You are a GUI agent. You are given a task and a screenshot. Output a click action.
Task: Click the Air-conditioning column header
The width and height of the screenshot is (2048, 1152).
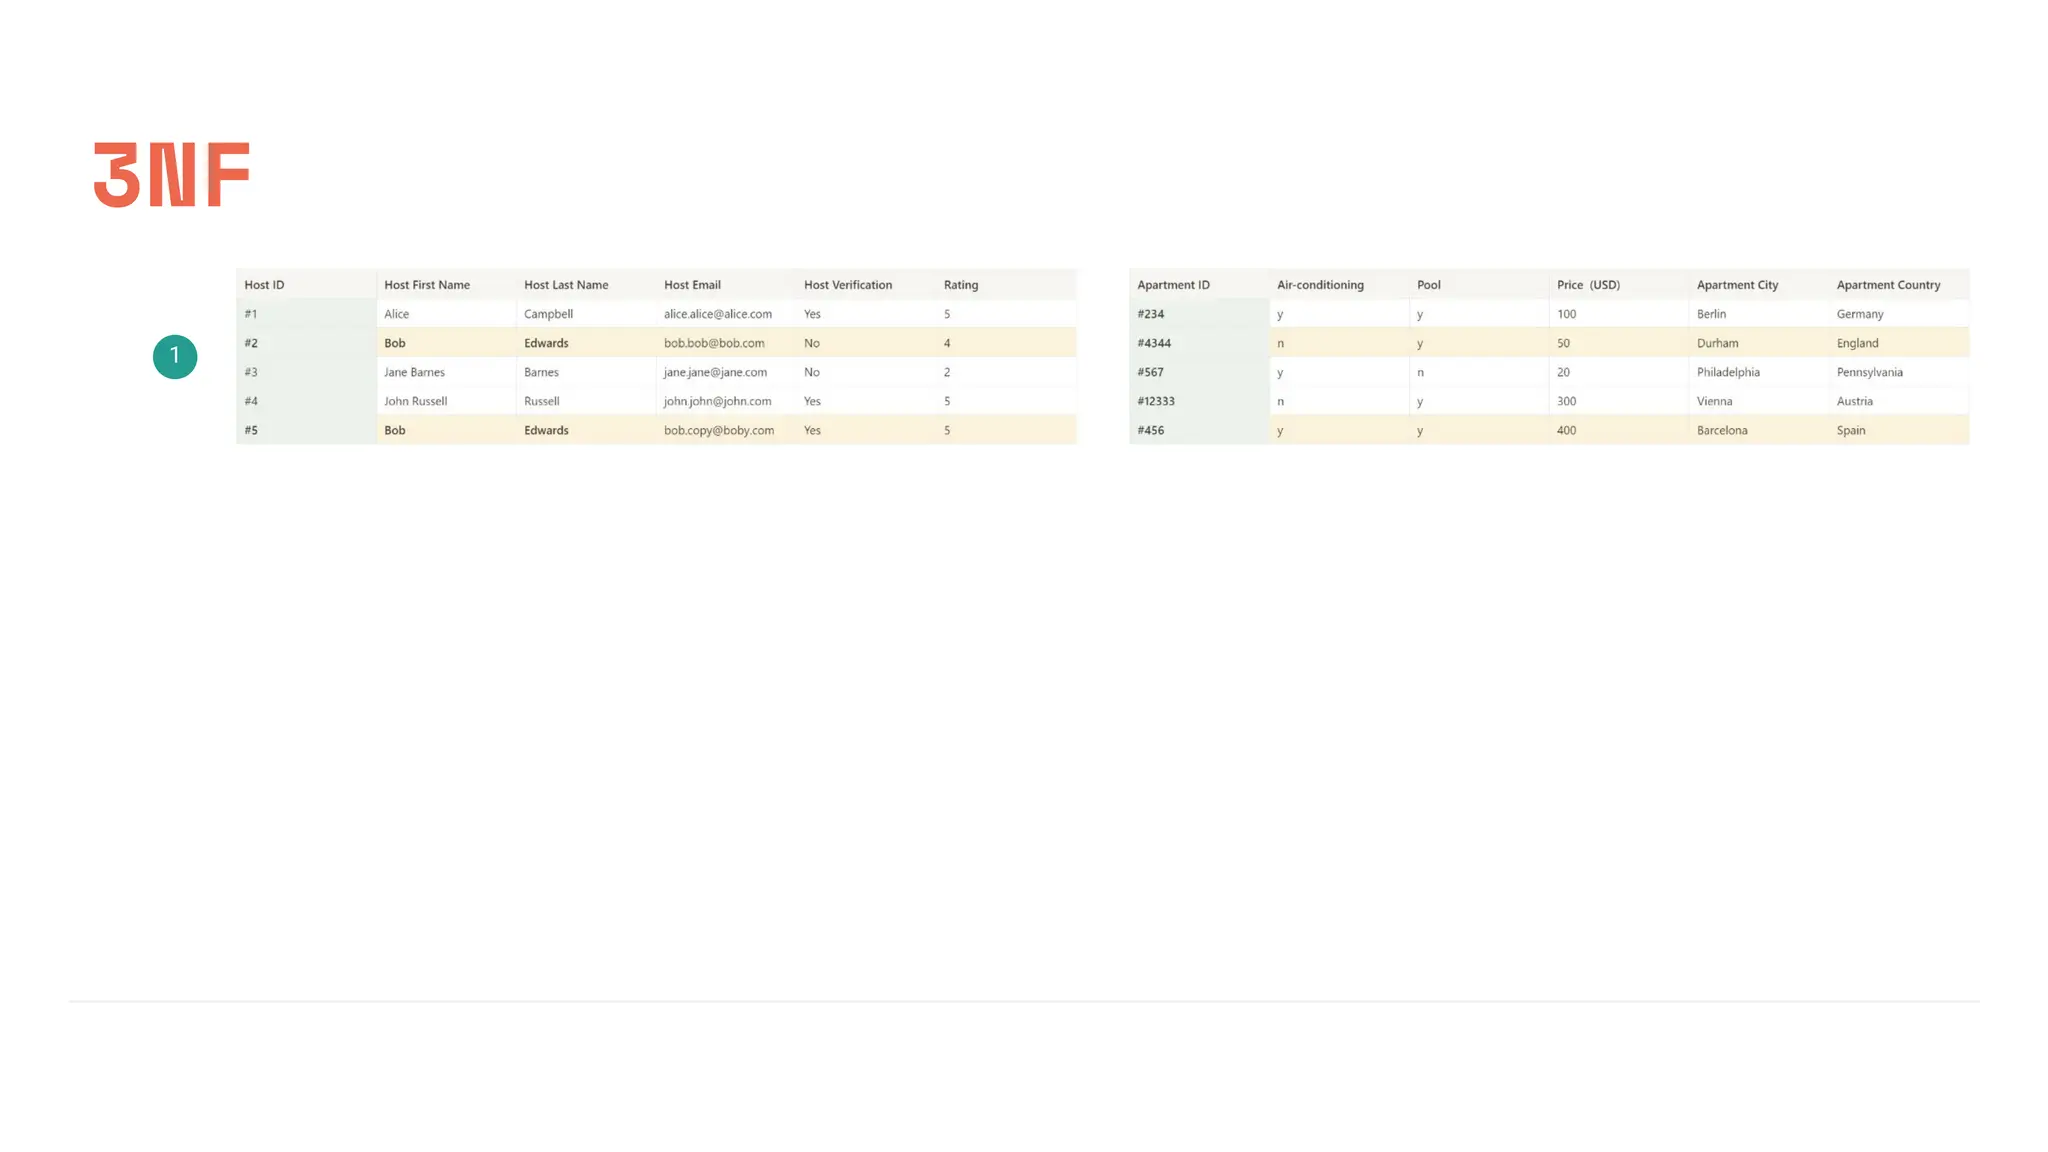1320,285
